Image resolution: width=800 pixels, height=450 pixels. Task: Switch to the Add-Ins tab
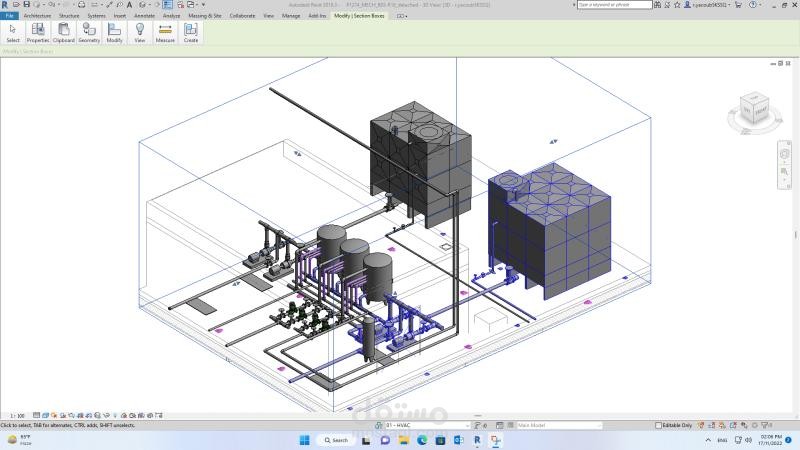(317, 16)
